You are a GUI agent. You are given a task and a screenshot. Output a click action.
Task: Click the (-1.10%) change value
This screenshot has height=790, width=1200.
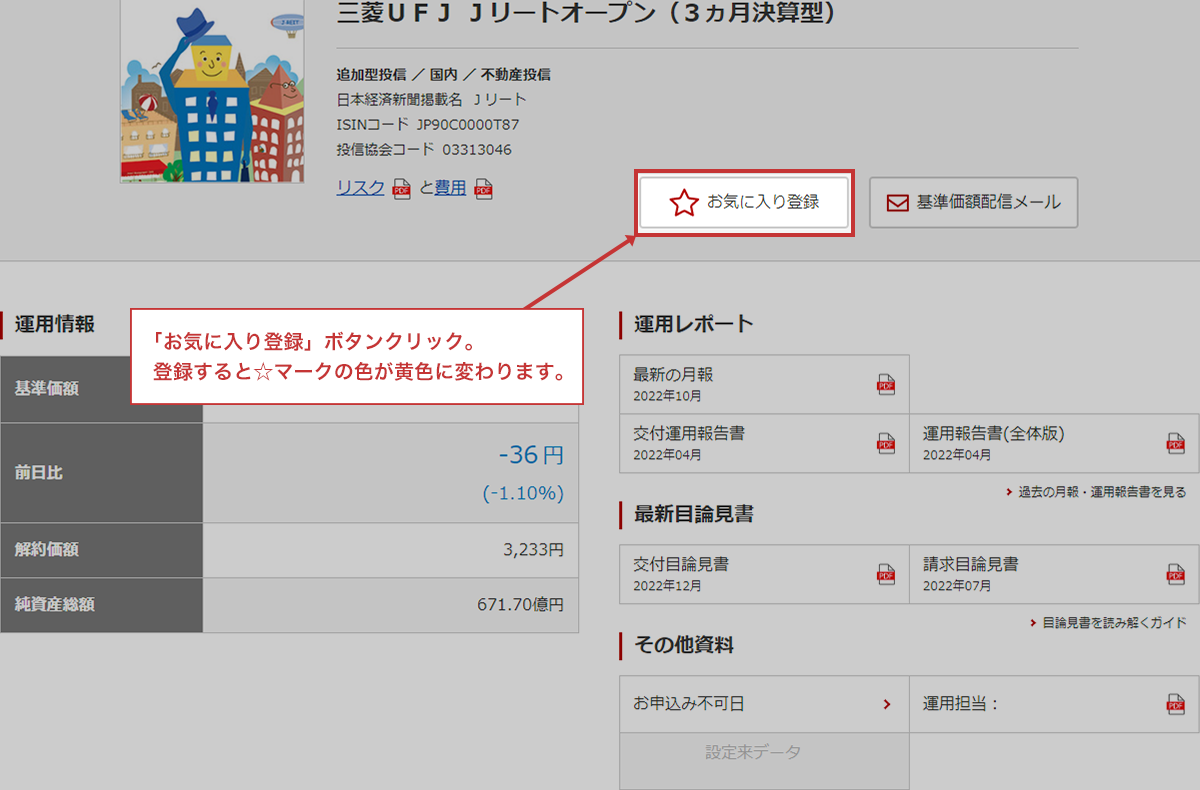pos(523,493)
